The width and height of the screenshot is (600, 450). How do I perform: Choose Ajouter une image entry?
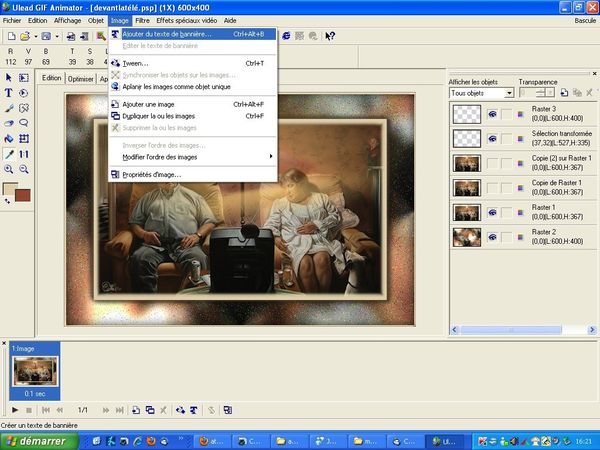click(193, 104)
